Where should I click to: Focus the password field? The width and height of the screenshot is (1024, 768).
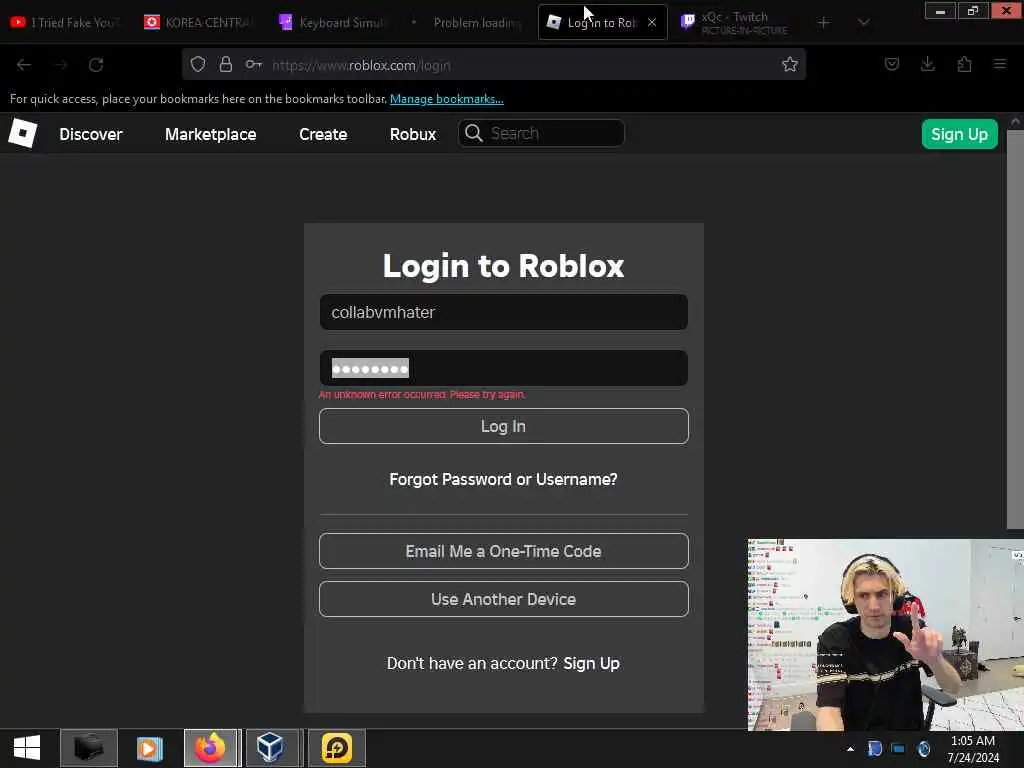pyautogui.click(x=504, y=368)
